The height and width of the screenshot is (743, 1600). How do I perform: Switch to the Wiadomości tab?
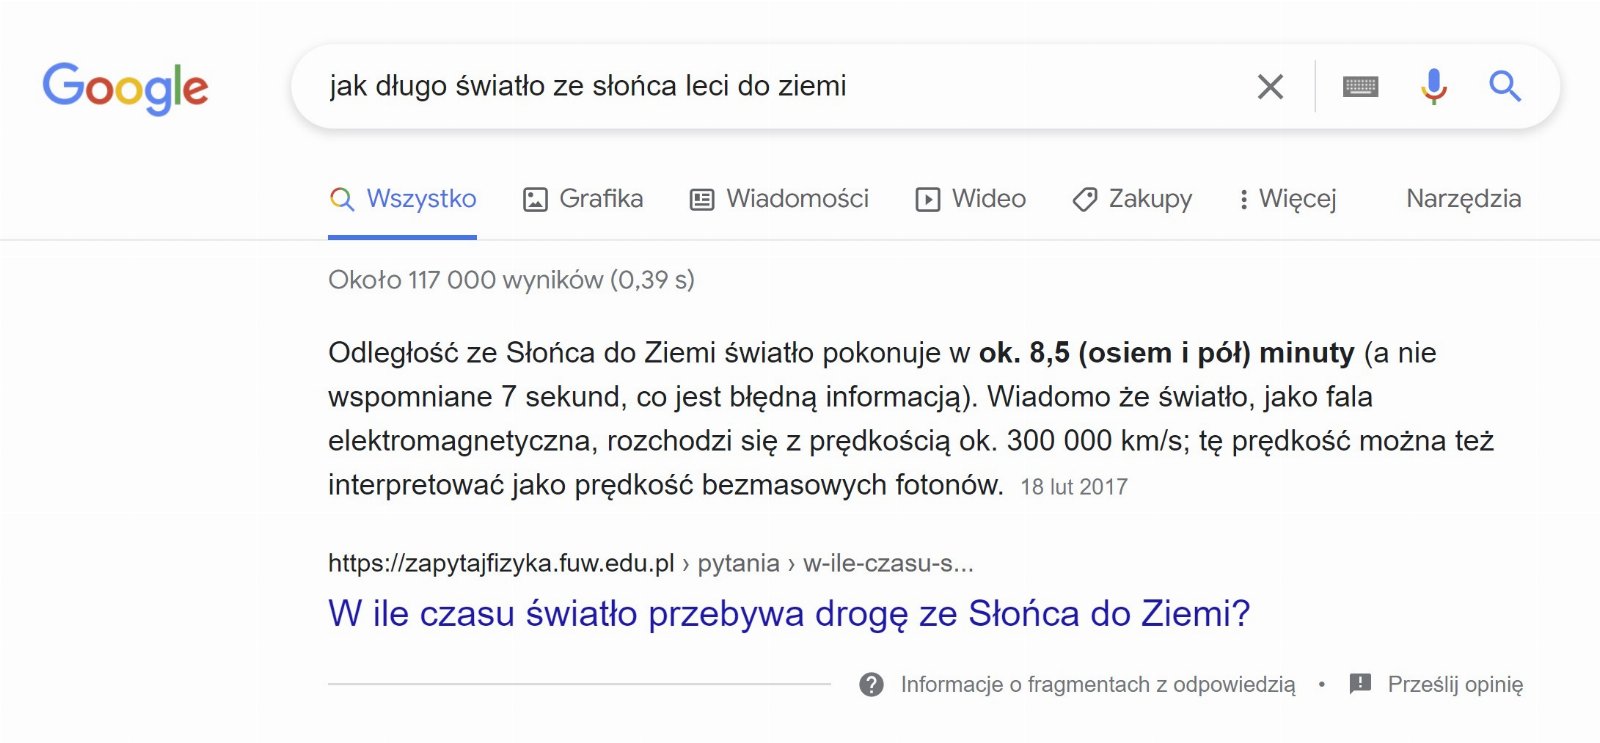(779, 199)
